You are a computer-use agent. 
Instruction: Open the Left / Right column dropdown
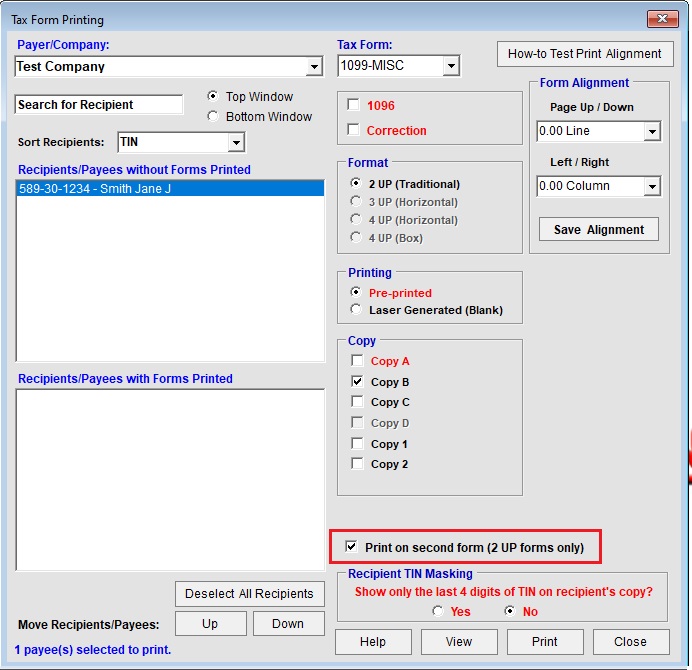pyautogui.click(x=651, y=186)
